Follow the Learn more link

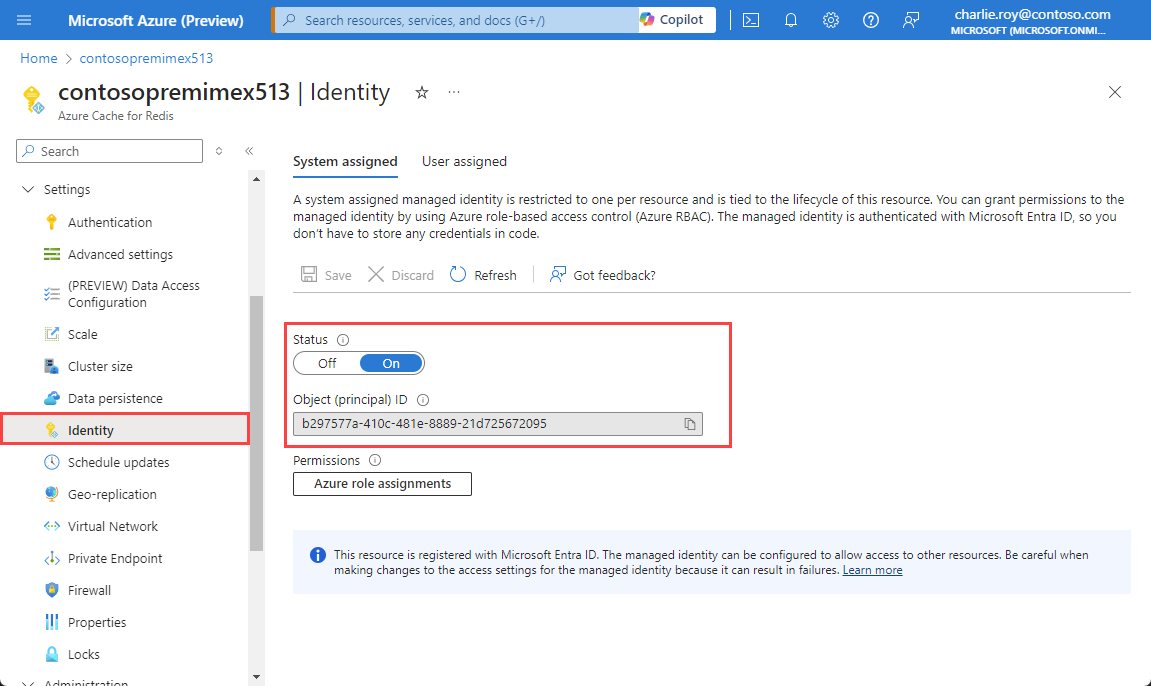(872, 570)
